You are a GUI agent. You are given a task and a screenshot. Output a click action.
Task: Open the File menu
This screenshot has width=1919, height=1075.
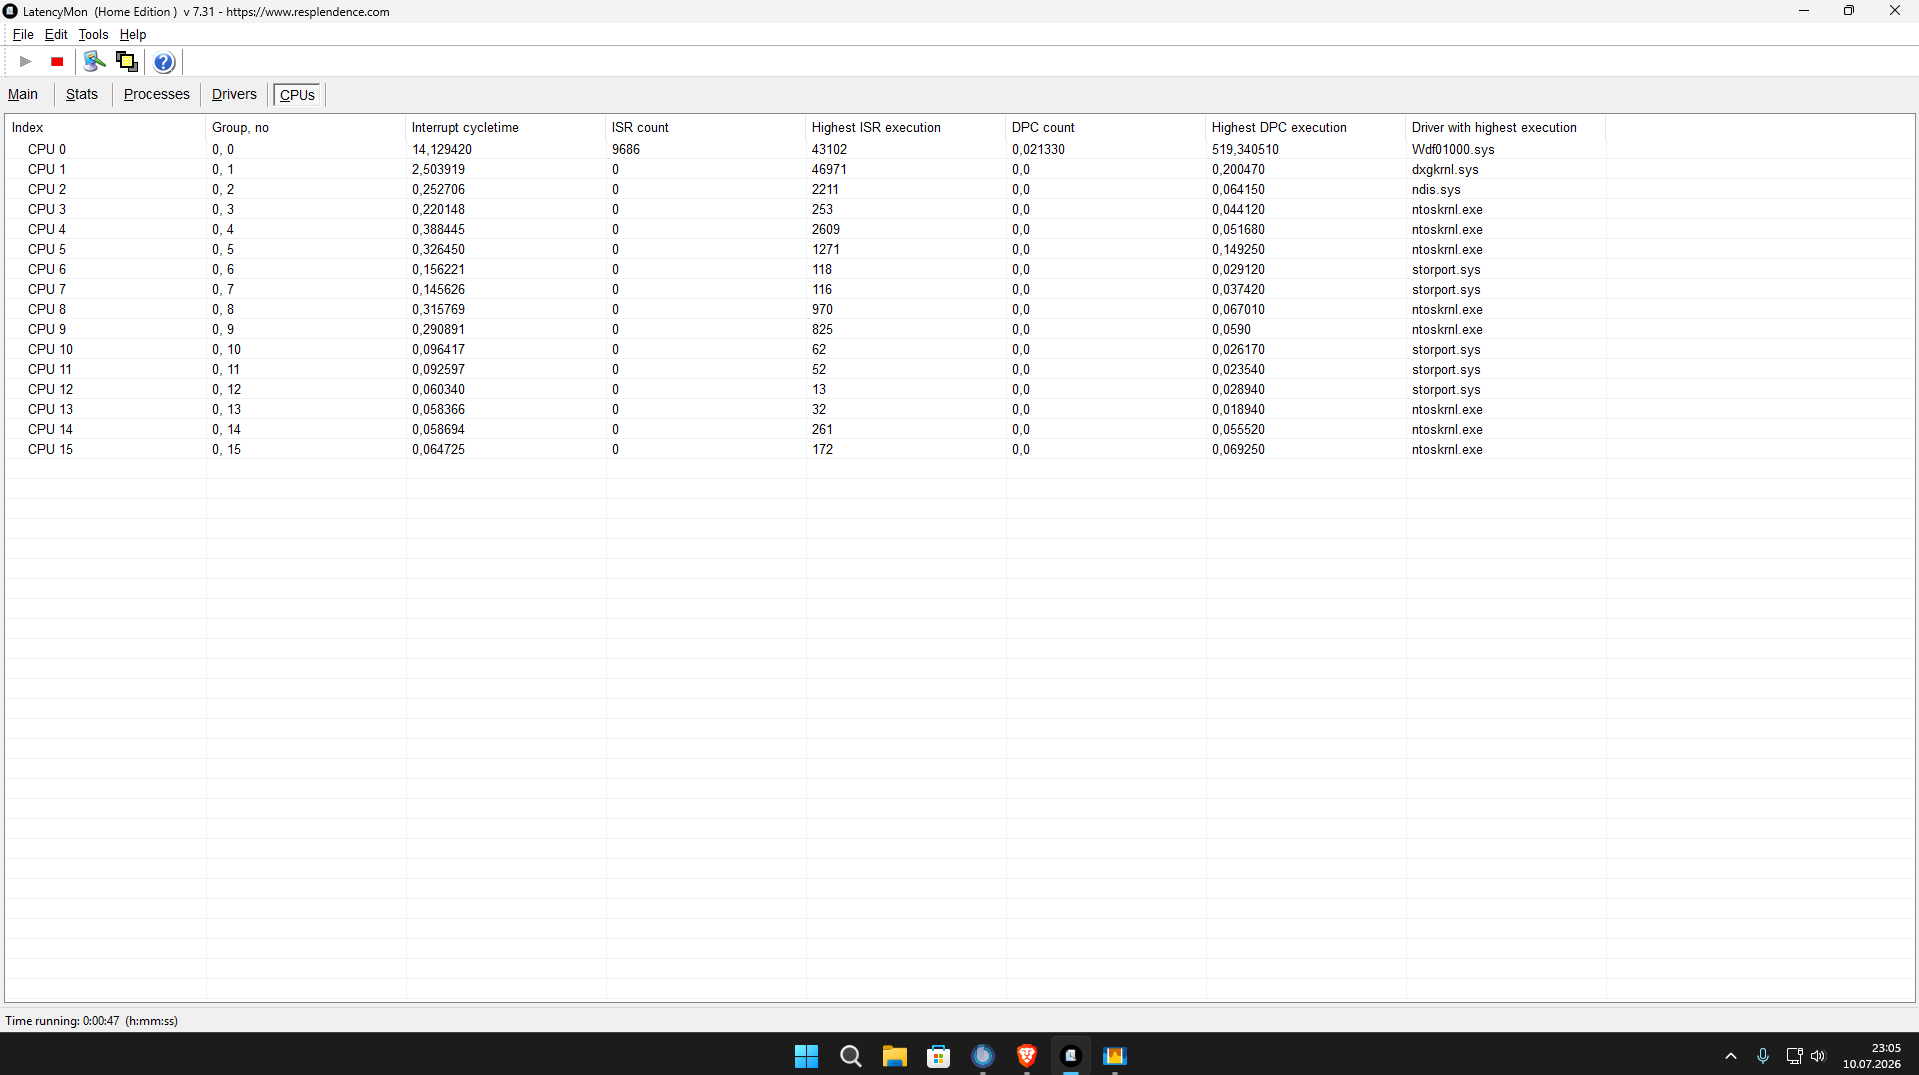tap(23, 34)
